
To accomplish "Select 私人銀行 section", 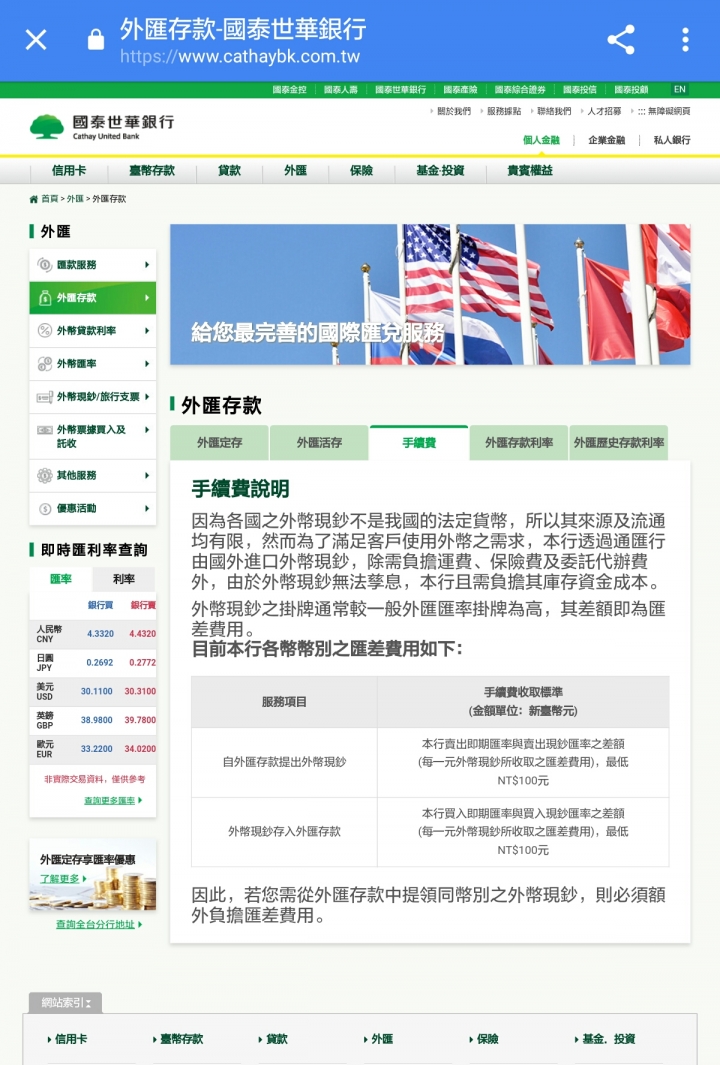I will tap(672, 140).
